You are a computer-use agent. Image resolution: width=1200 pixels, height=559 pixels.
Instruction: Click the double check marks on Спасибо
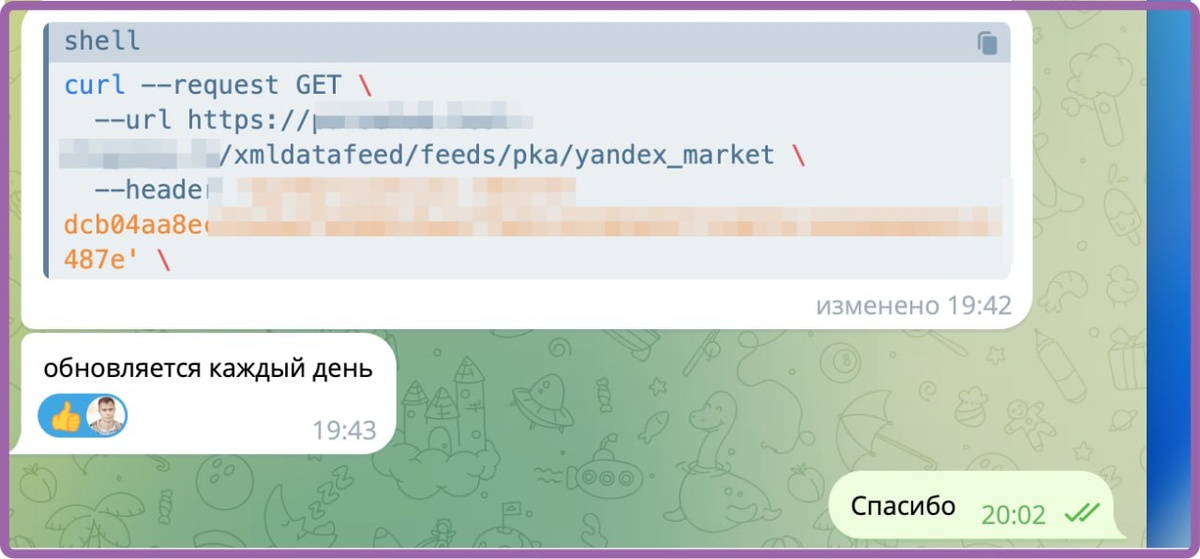[1082, 514]
